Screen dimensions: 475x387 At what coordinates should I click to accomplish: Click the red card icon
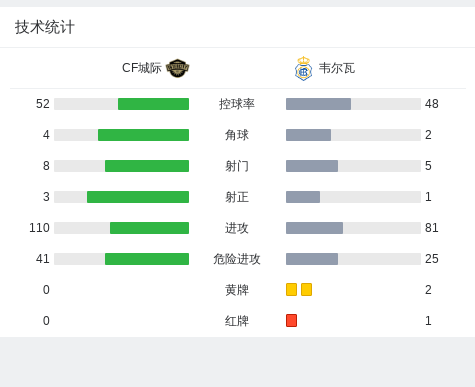[291, 321]
